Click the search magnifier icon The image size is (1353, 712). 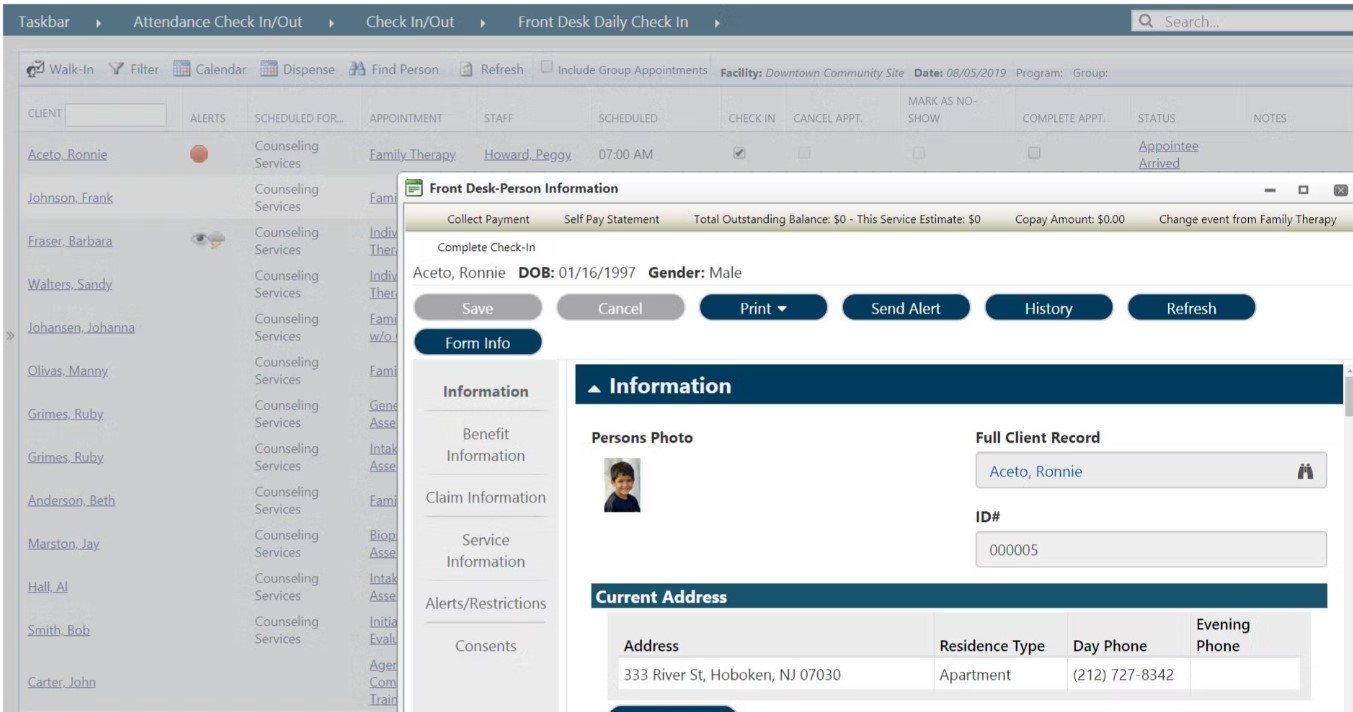pyautogui.click(x=1146, y=21)
